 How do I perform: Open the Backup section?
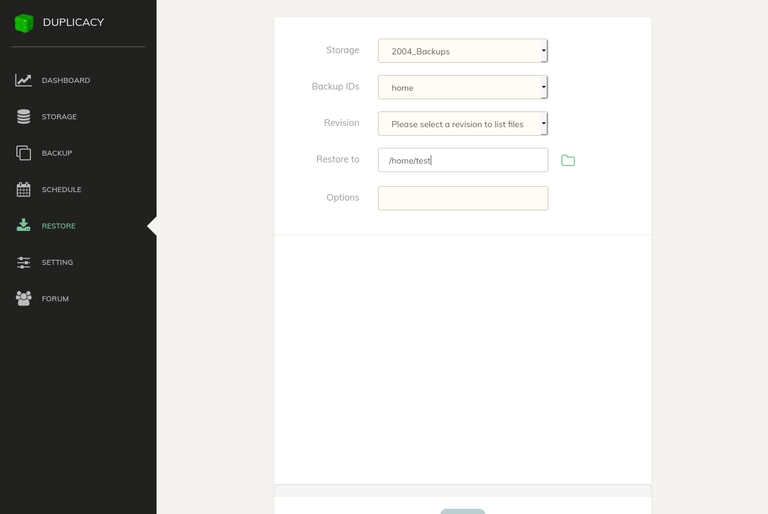(x=57, y=153)
